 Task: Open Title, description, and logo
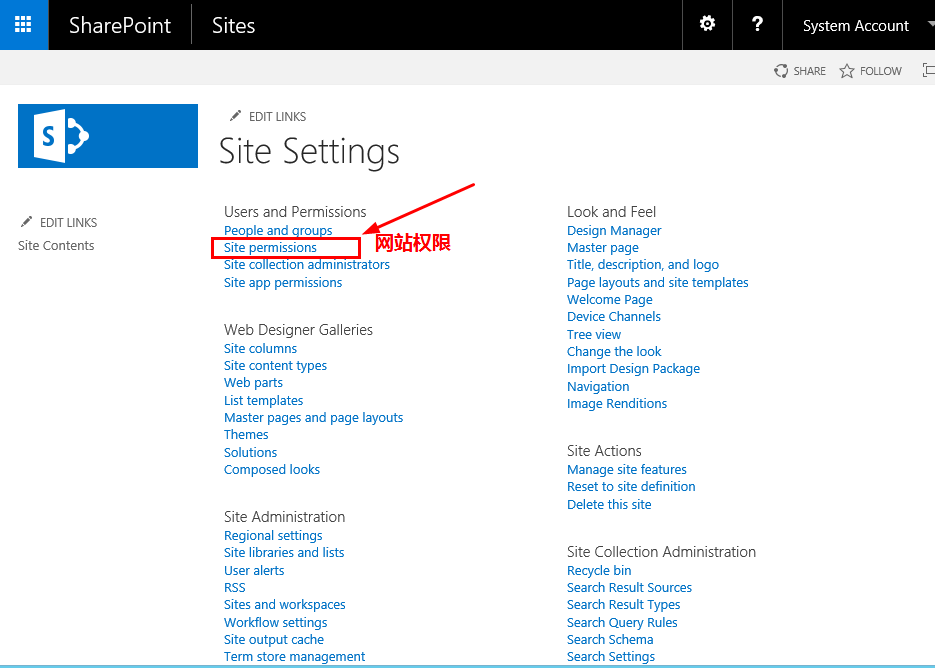[x=643, y=264]
